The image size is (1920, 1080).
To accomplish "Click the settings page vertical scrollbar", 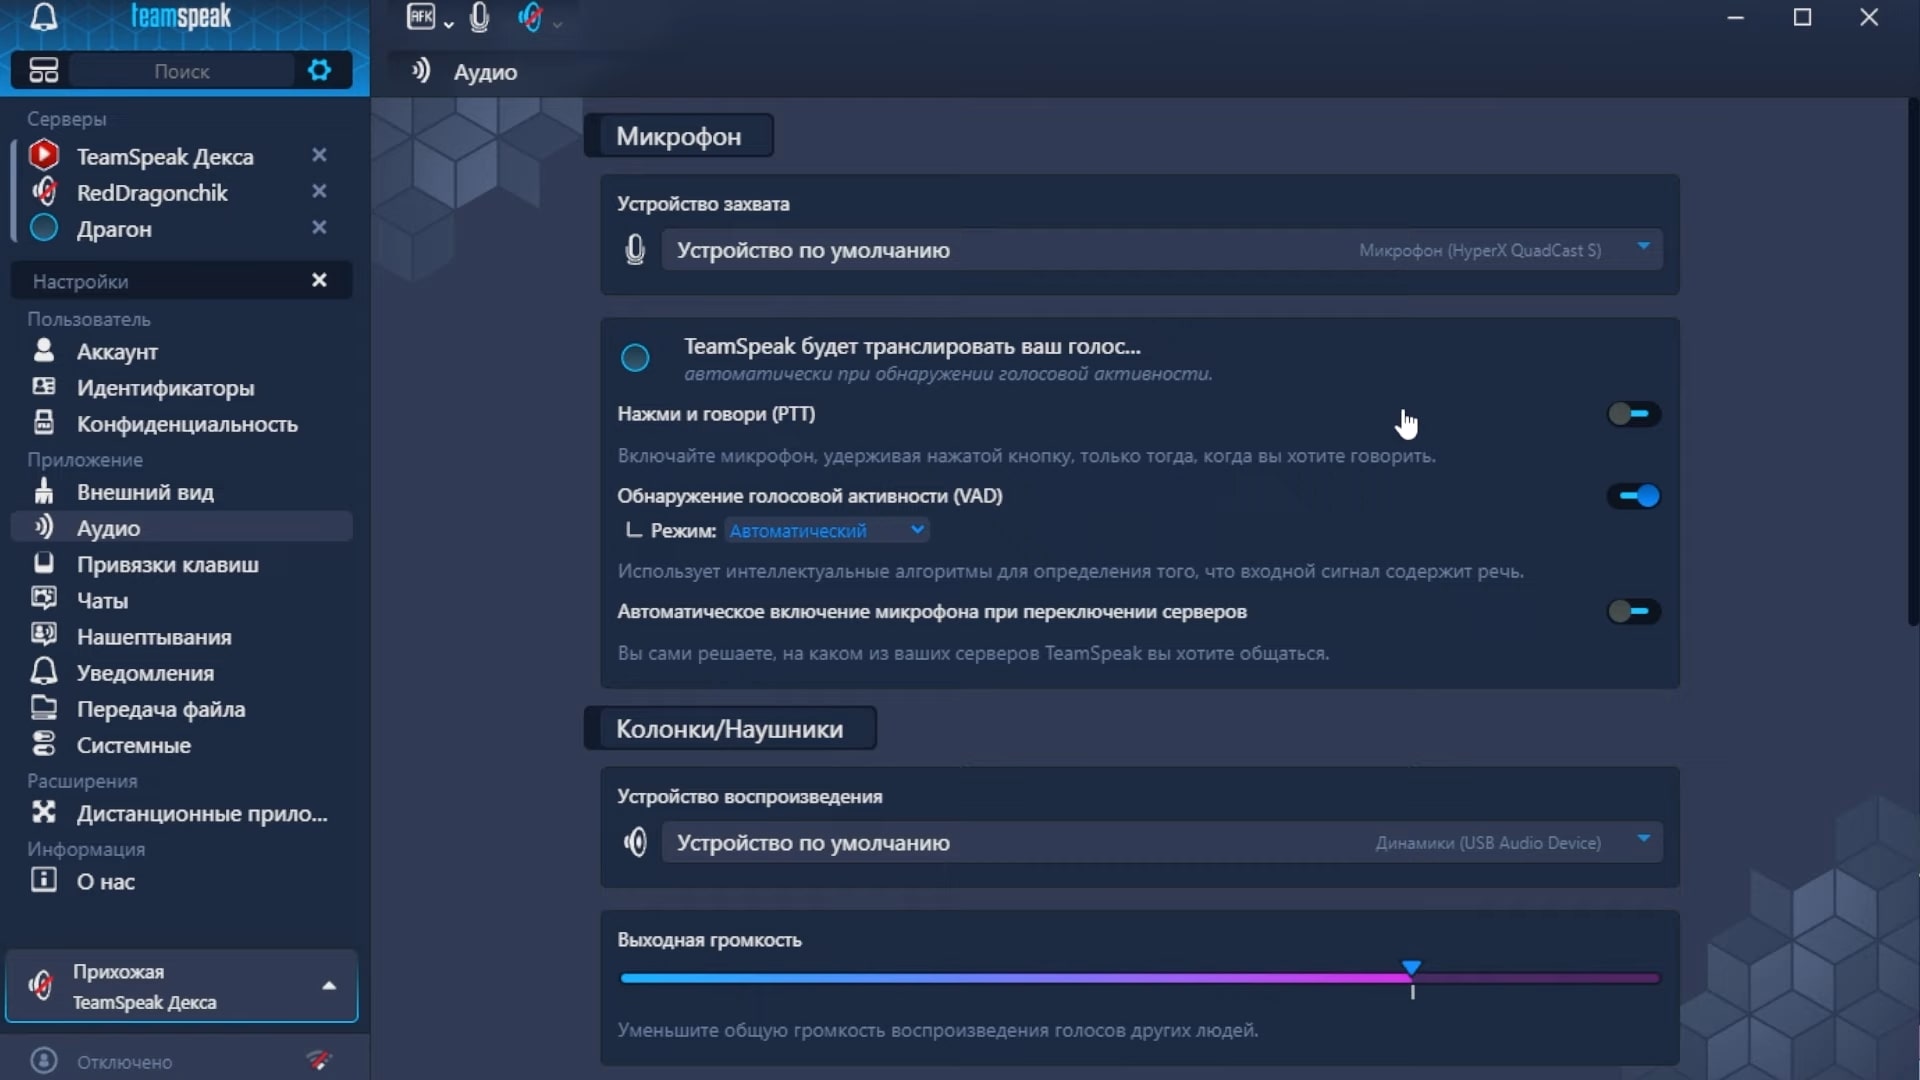I will click(1913, 361).
